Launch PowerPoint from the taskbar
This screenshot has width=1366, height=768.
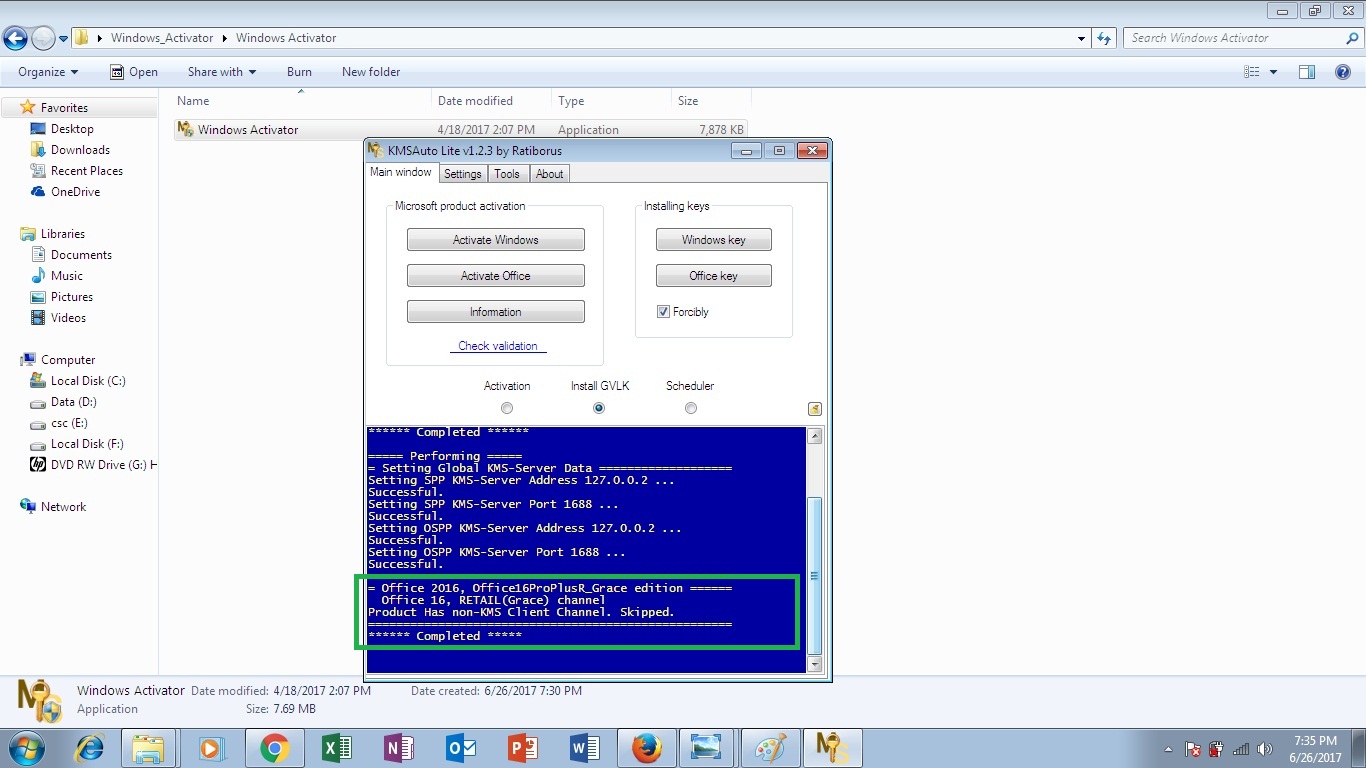(522, 748)
